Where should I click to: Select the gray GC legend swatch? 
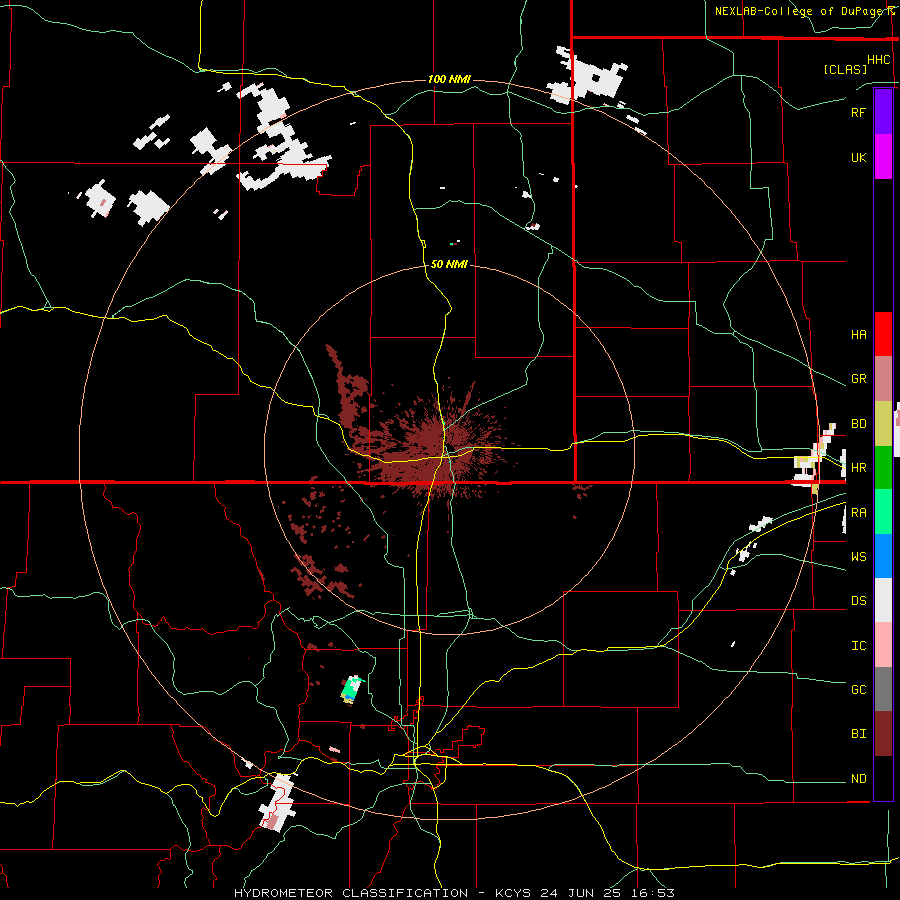click(883, 689)
